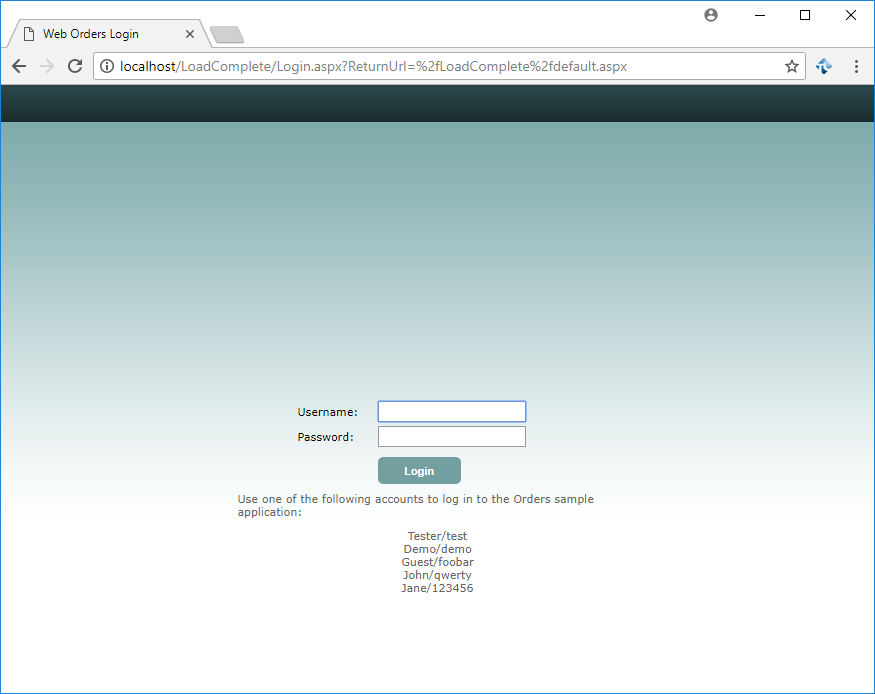Click the Jane/123456 account text
Viewport: 875px width, 694px height.
tap(438, 588)
